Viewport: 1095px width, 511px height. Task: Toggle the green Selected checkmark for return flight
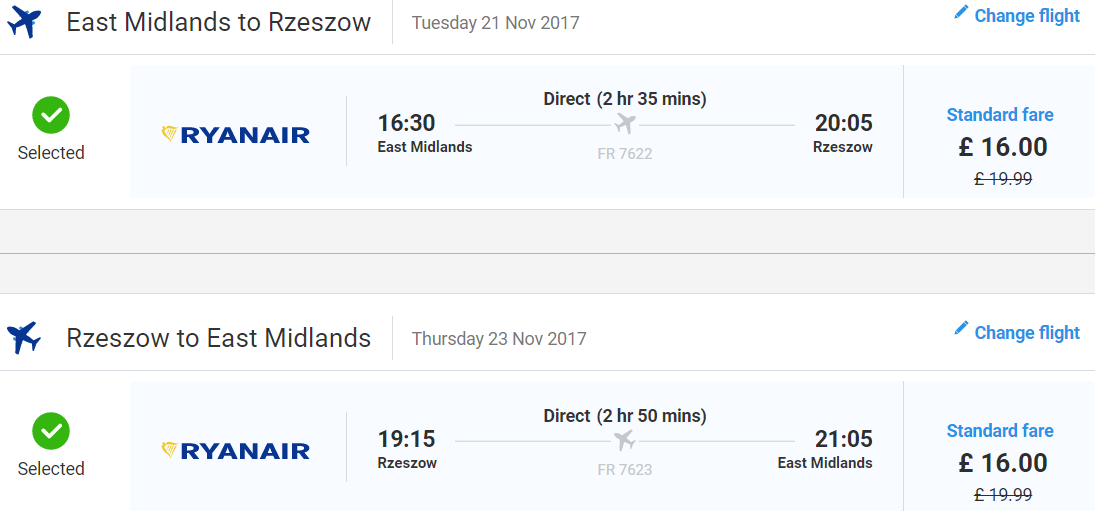[x=51, y=431]
